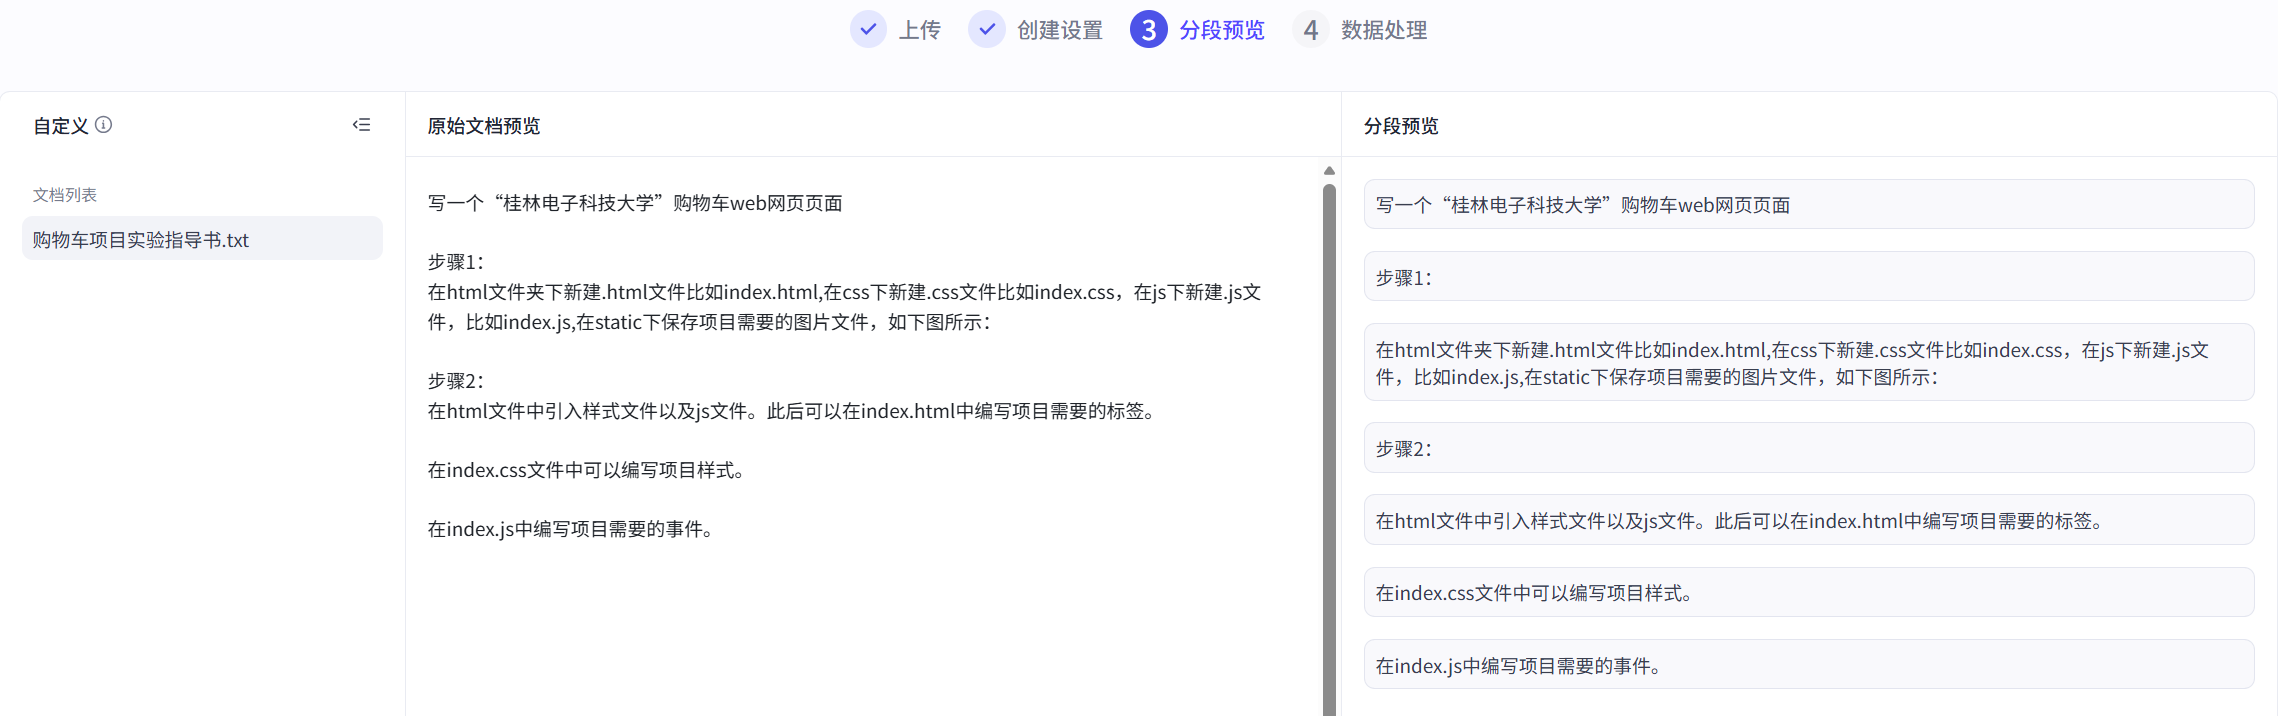Click the 步骤1 segment block

coord(1808,277)
